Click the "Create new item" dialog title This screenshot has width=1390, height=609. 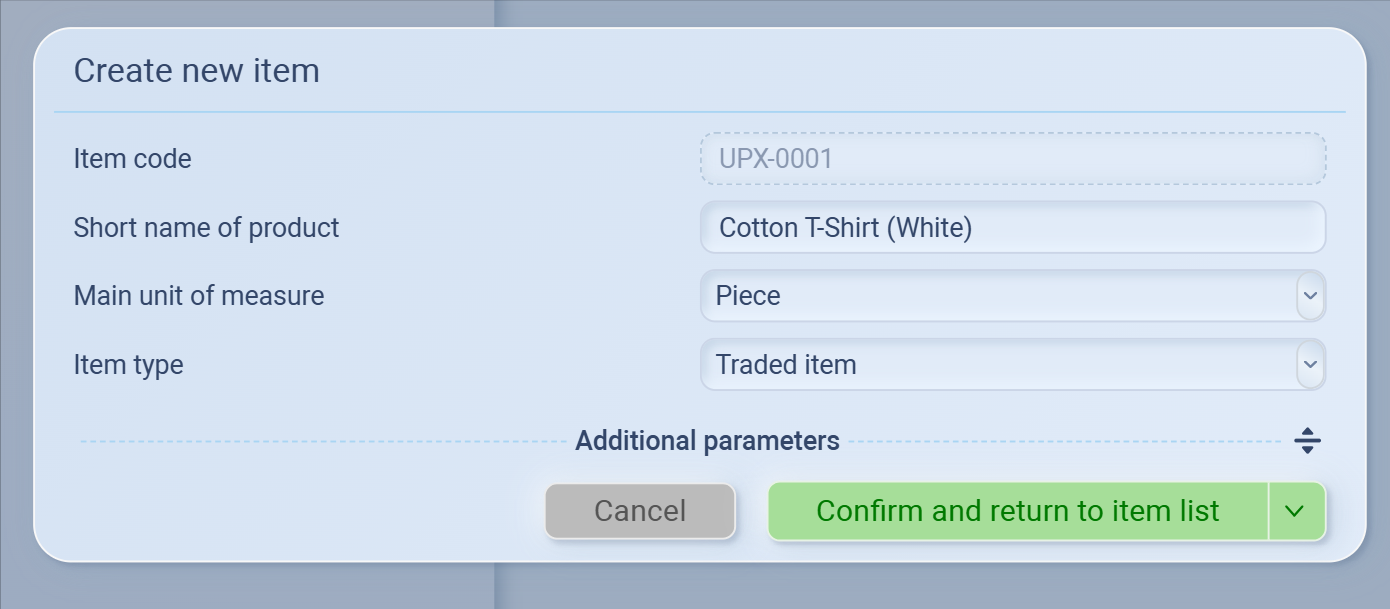(x=196, y=71)
